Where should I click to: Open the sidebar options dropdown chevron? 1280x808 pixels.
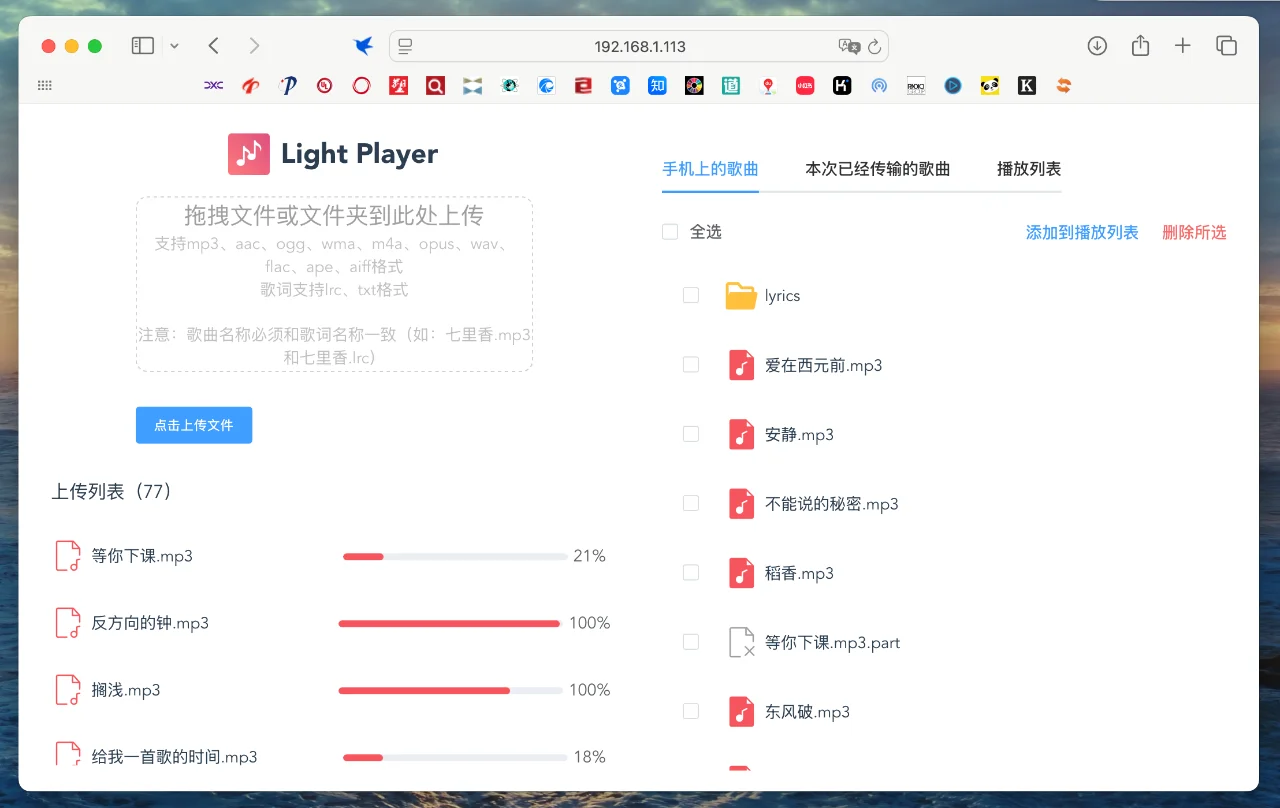click(x=174, y=45)
